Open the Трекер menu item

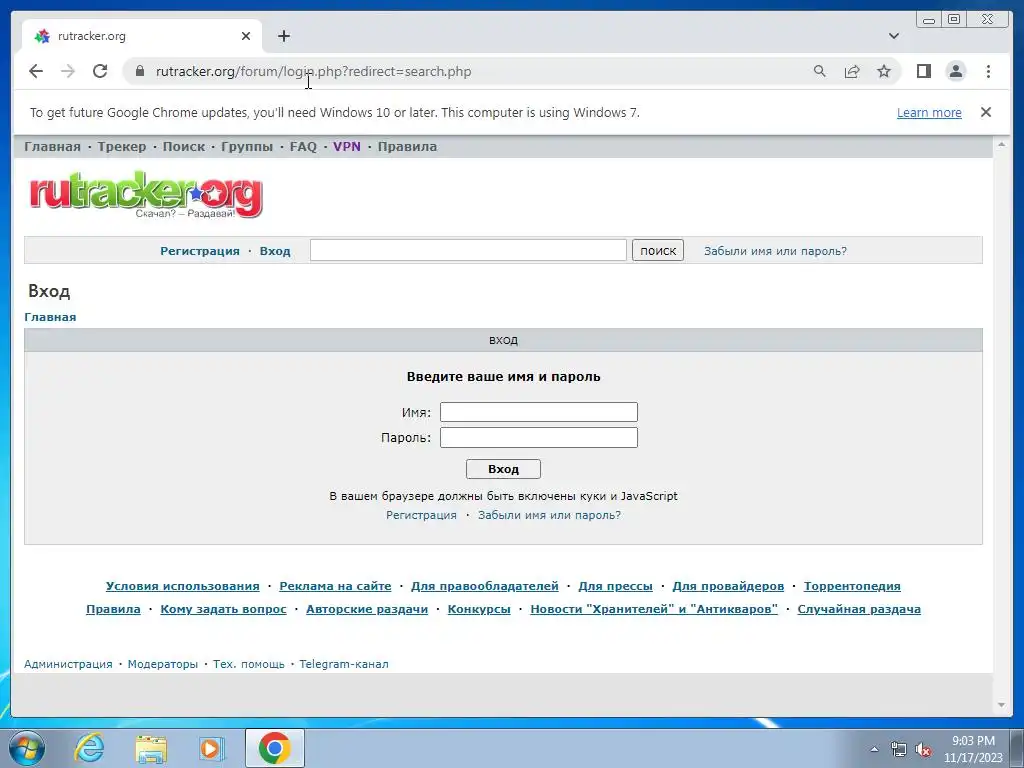[x=122, y=146]
